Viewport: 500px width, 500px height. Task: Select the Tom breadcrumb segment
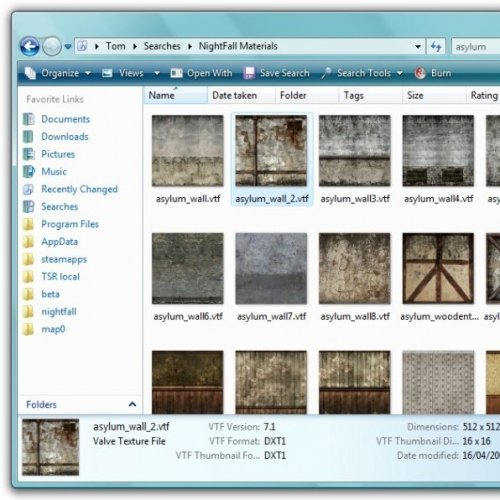click(115, 46)
